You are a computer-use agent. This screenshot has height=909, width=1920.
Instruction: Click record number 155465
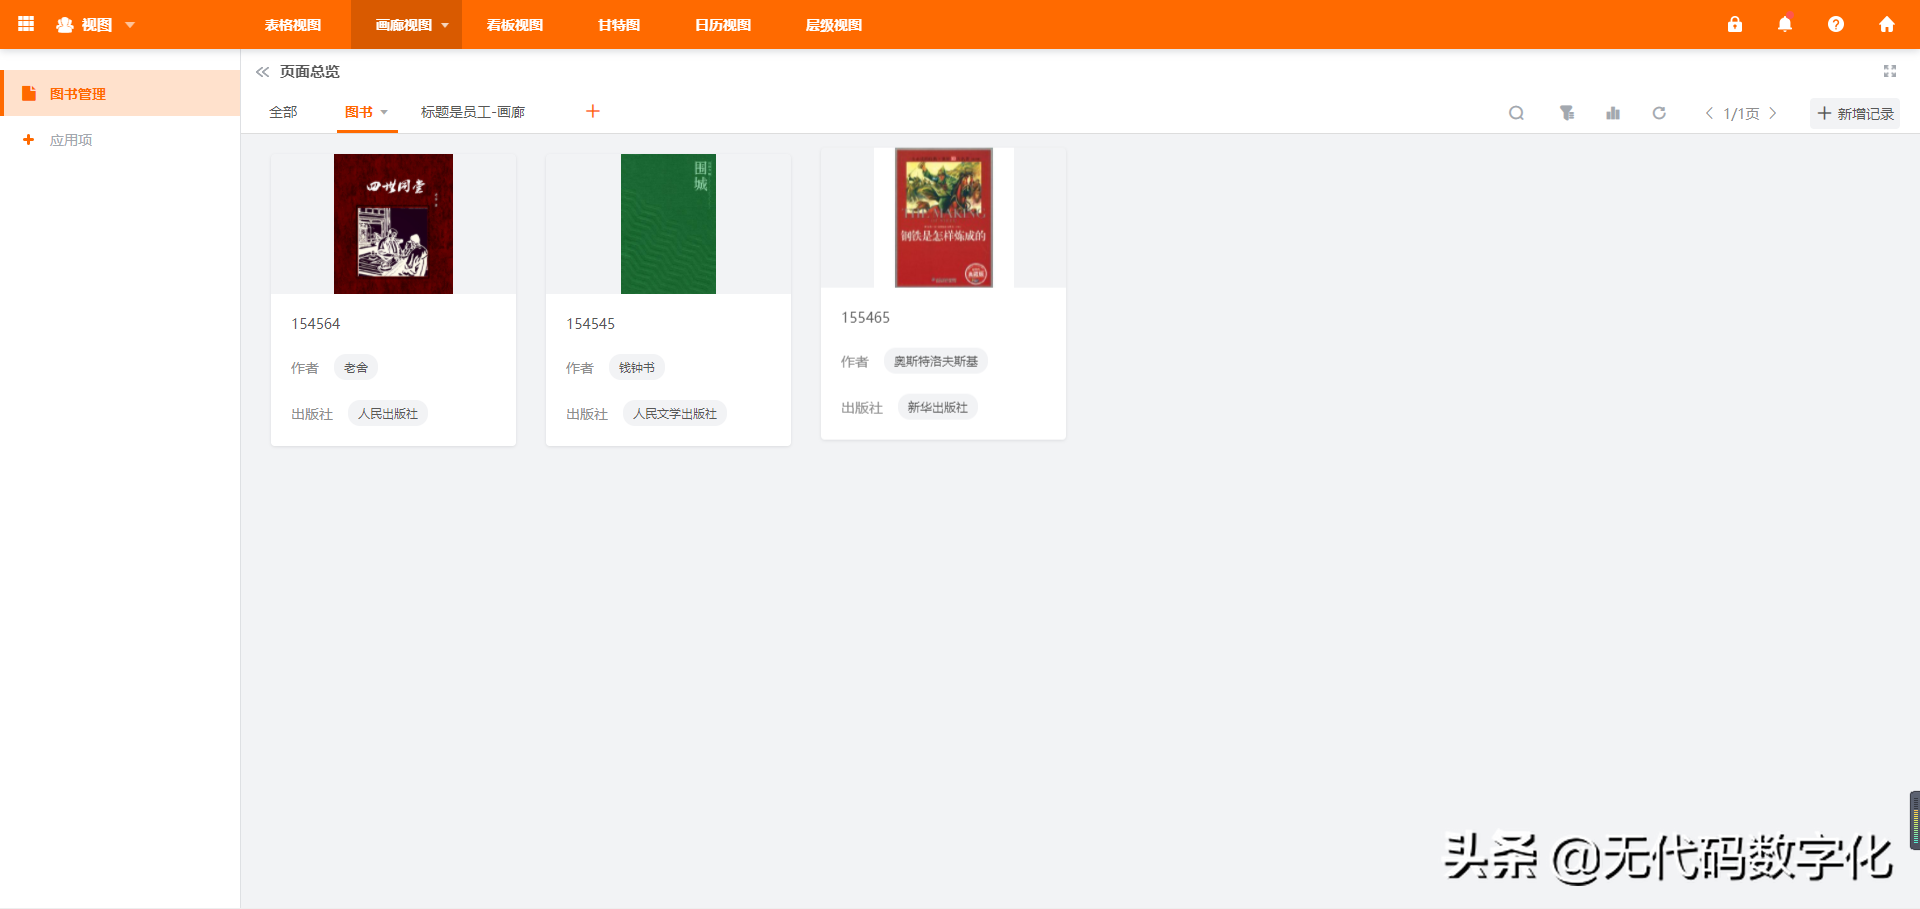pyautogui.click(x=866, y=318)
